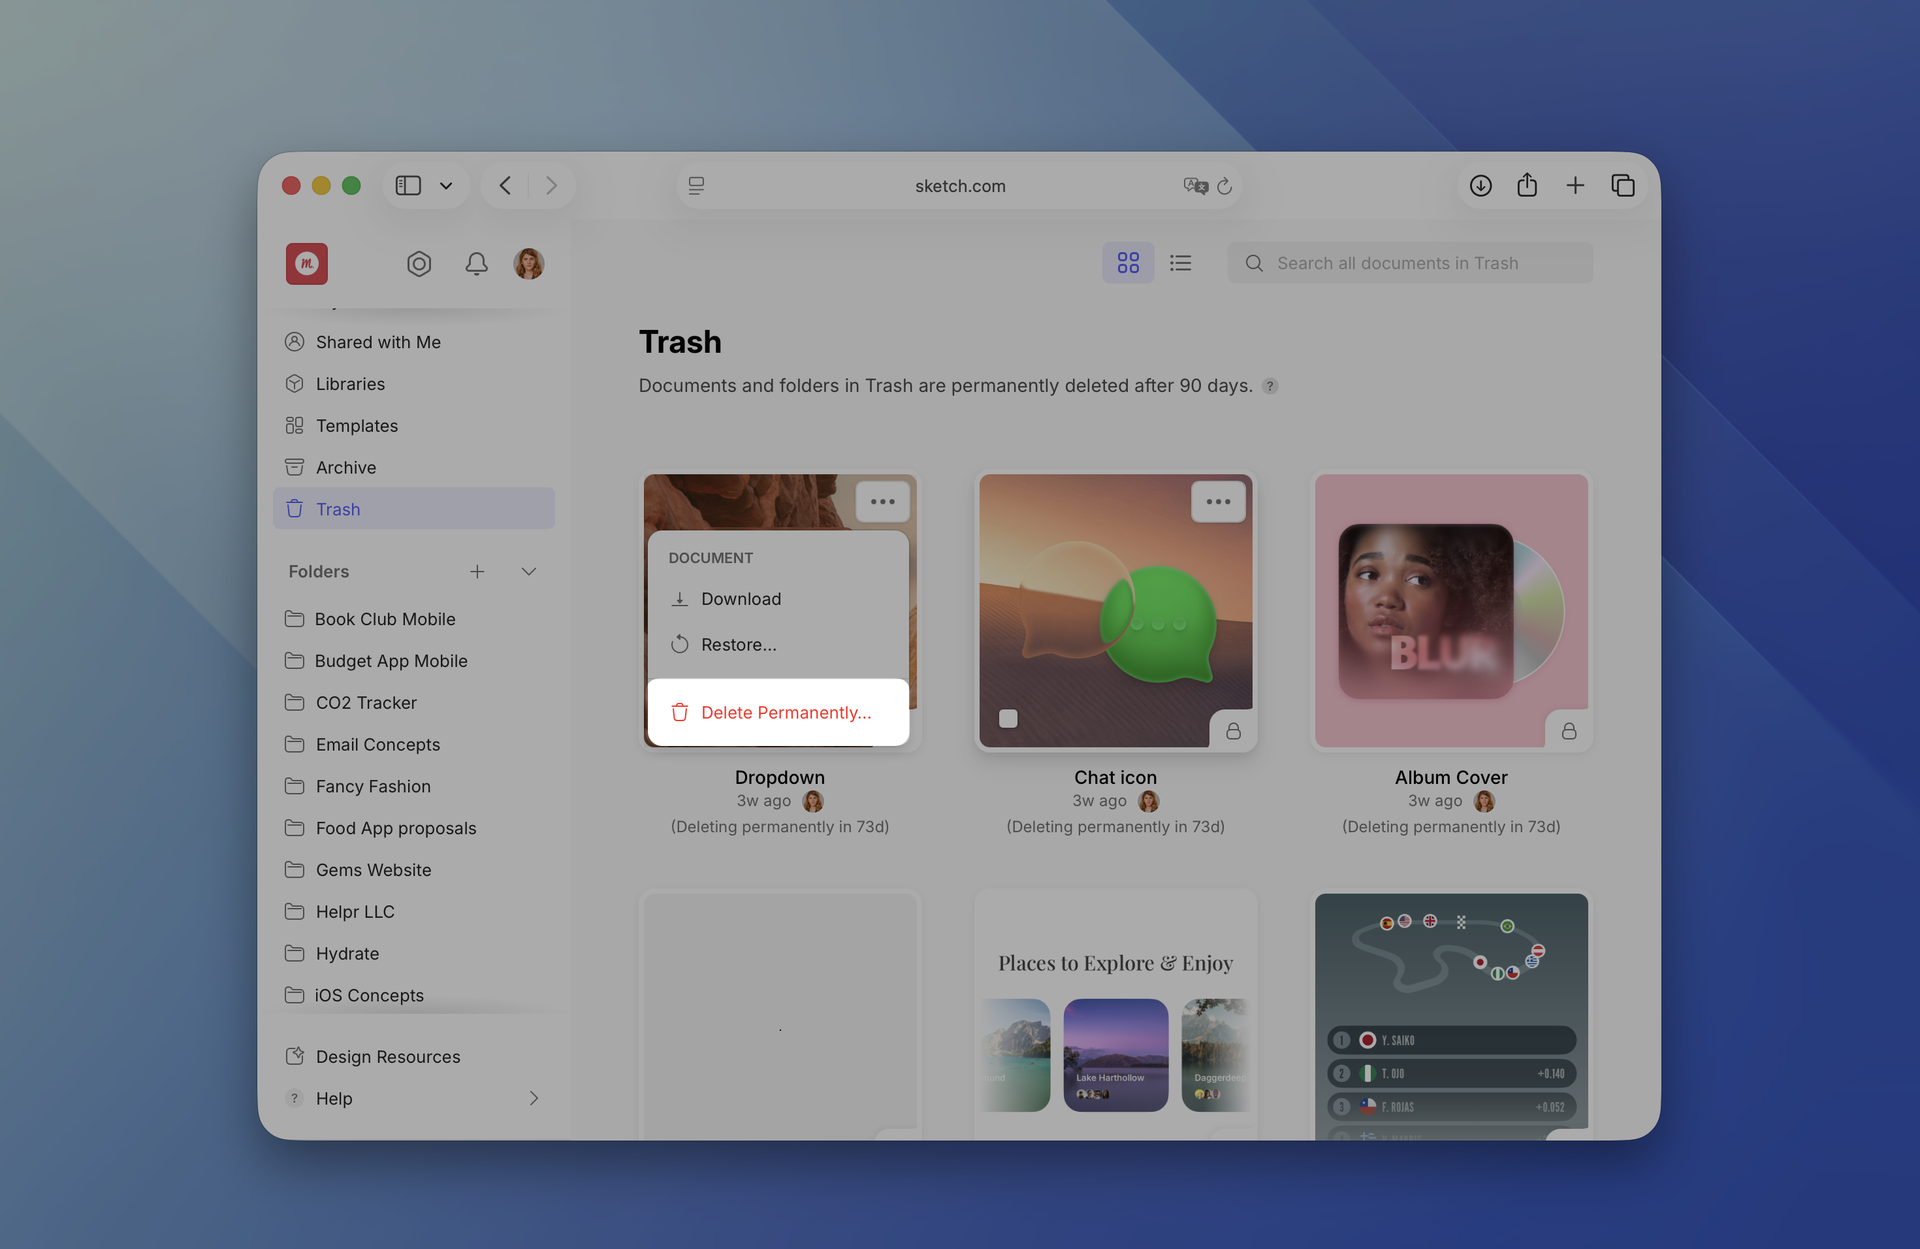This screenshot has height=1249, width=1920.
Task: Open the Trash help question mark
Action: click(x=1270, y=386)
